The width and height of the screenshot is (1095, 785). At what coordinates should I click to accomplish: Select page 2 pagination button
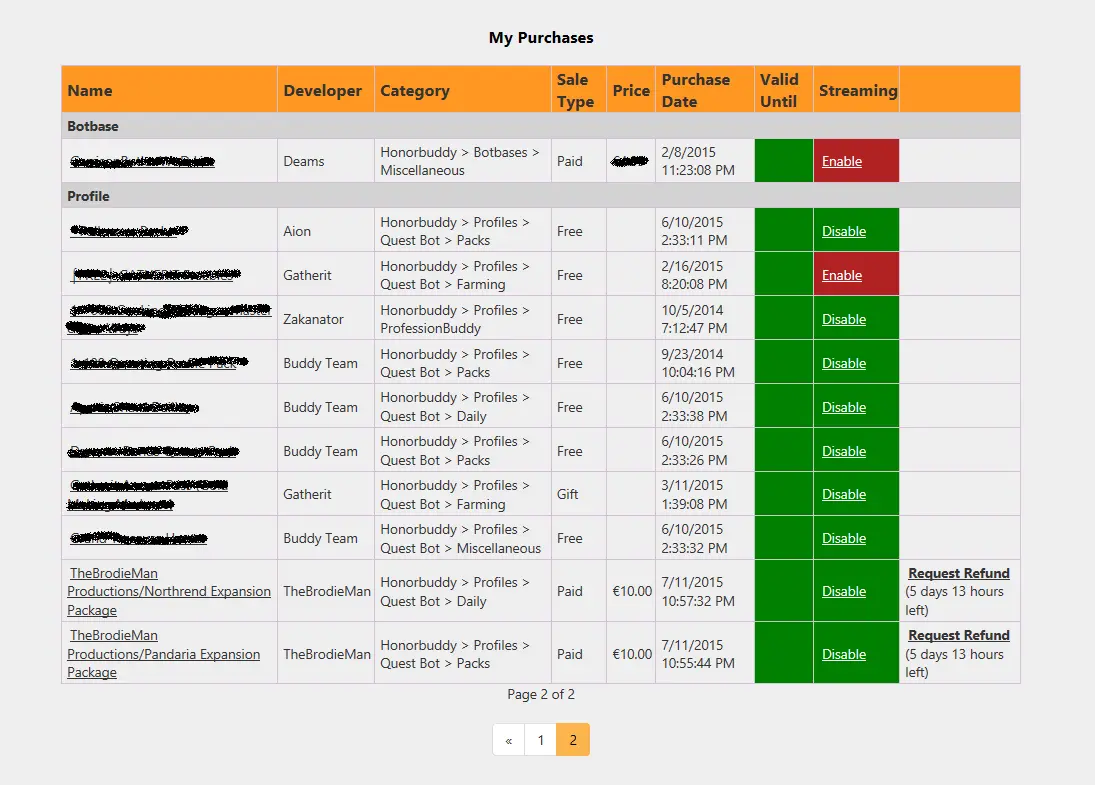coord(573,740)
